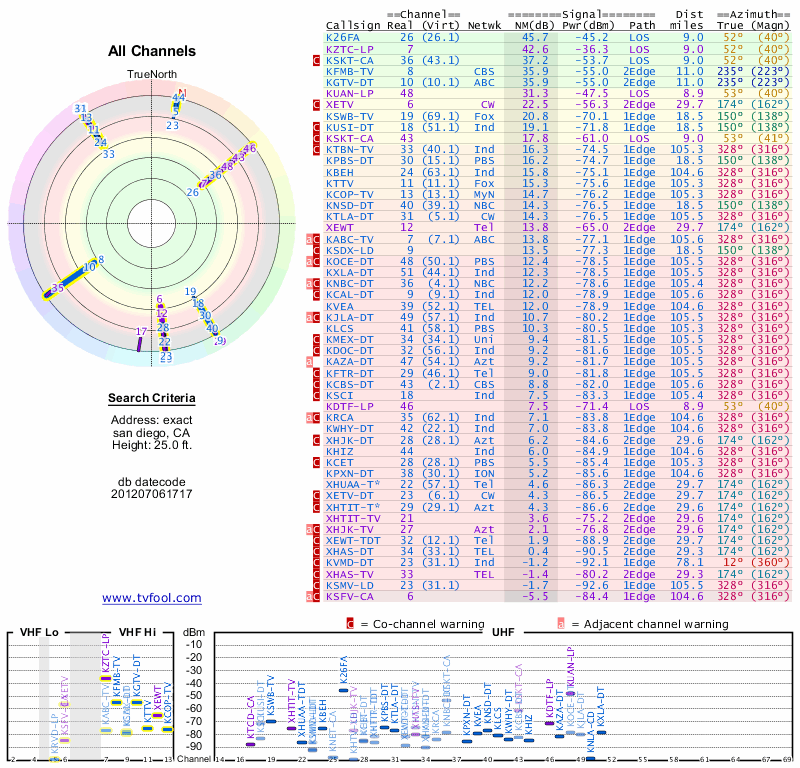
Task: Click the KZTC-LP bar in the VHF Hi chart
Action: tap(106, 679)
